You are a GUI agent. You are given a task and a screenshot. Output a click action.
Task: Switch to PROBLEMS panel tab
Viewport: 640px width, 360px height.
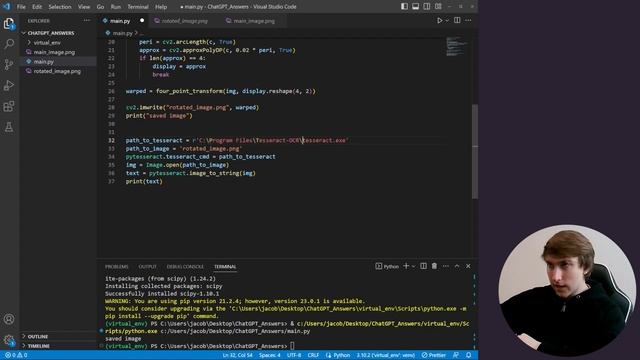click(x=117, y=267)
